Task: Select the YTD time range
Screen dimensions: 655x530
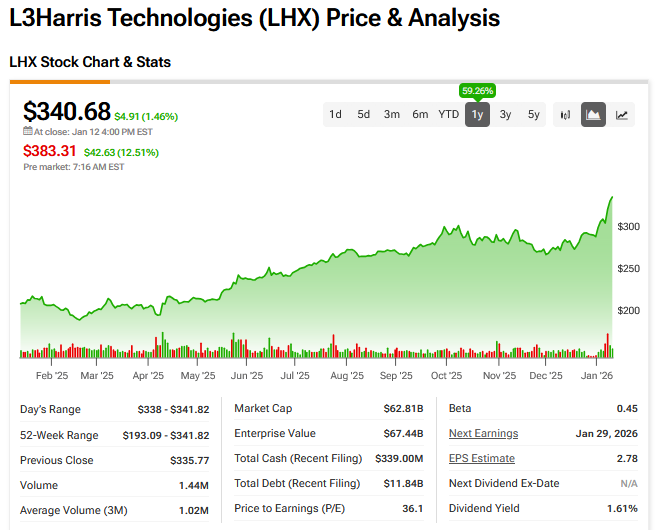Action: [x=449, y=114]
